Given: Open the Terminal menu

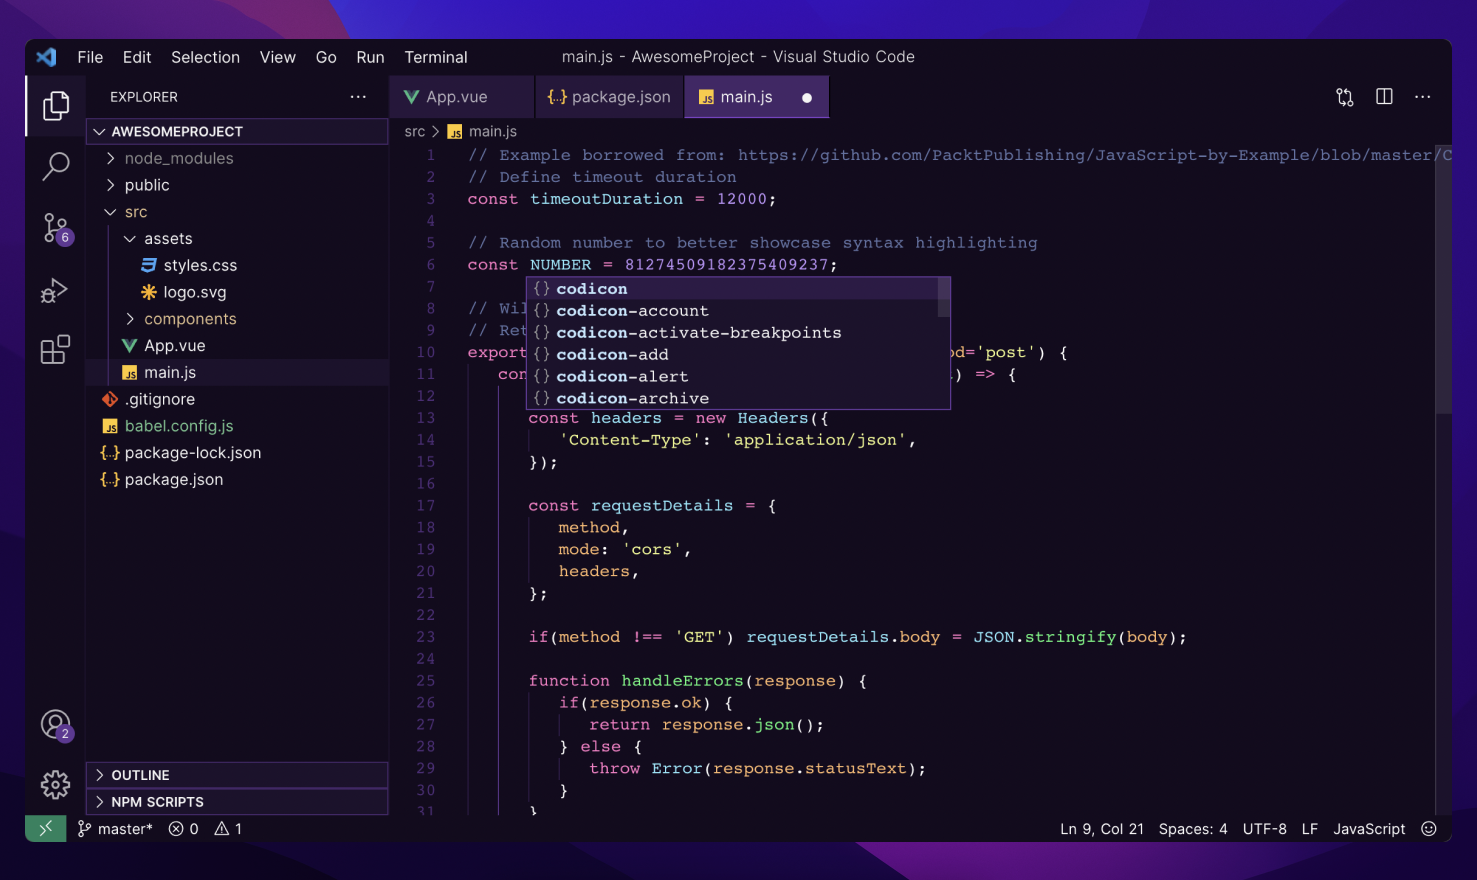Looking at the screenshot, I should tap(436, 57).
